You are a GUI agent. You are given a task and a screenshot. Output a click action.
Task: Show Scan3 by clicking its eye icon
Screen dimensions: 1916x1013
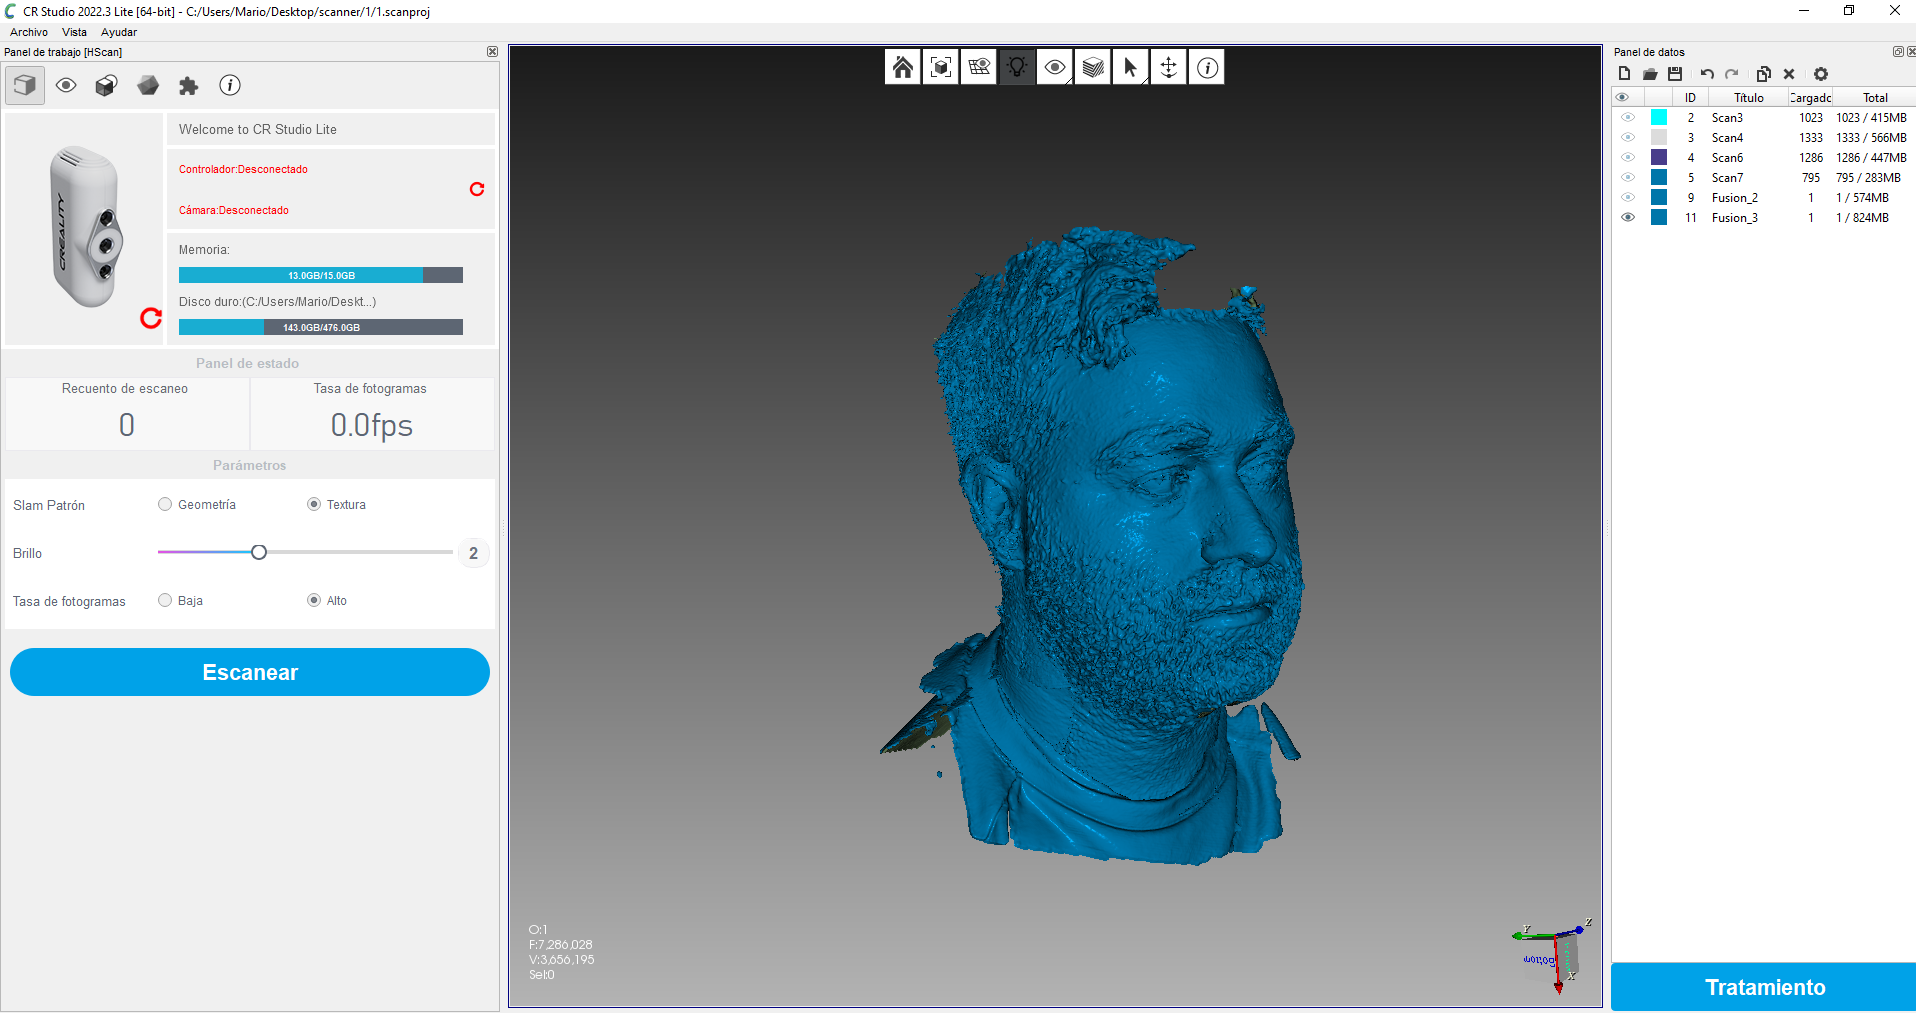tap(1627, 118)
